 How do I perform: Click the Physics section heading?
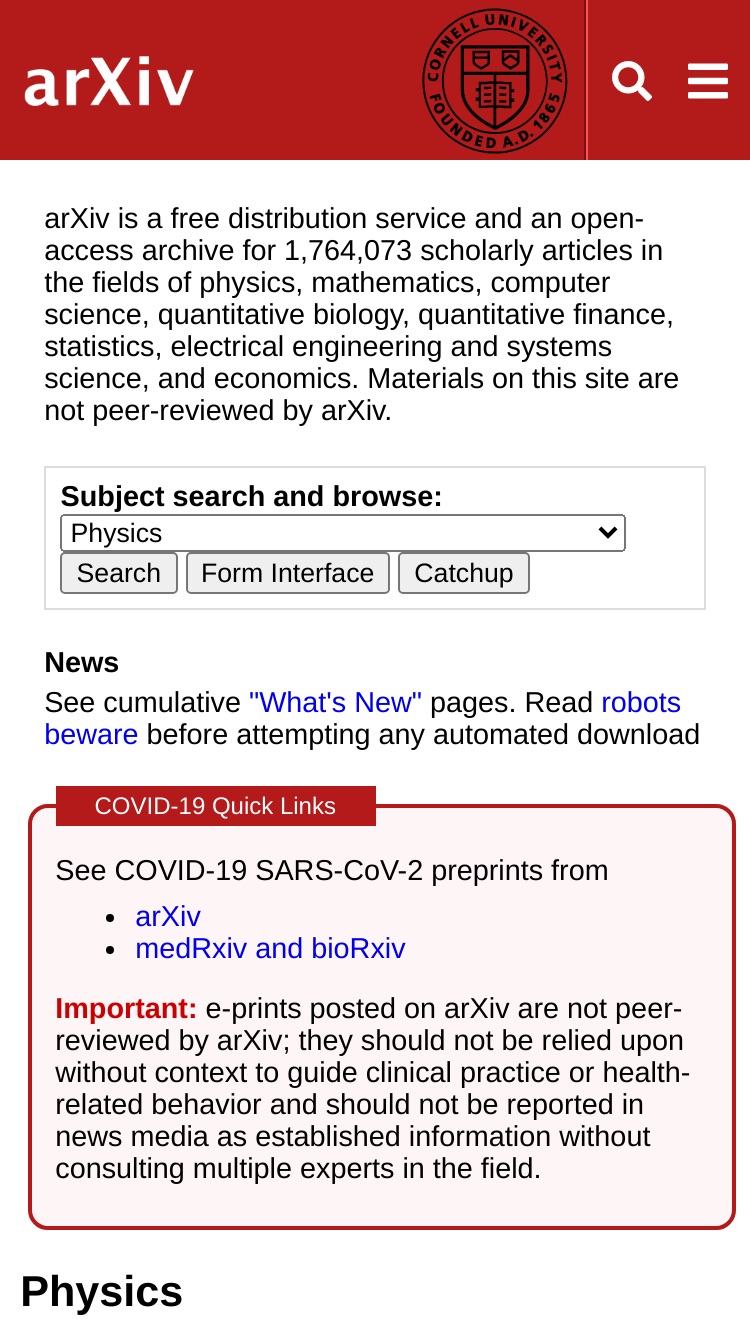[x=102, y=1292]
